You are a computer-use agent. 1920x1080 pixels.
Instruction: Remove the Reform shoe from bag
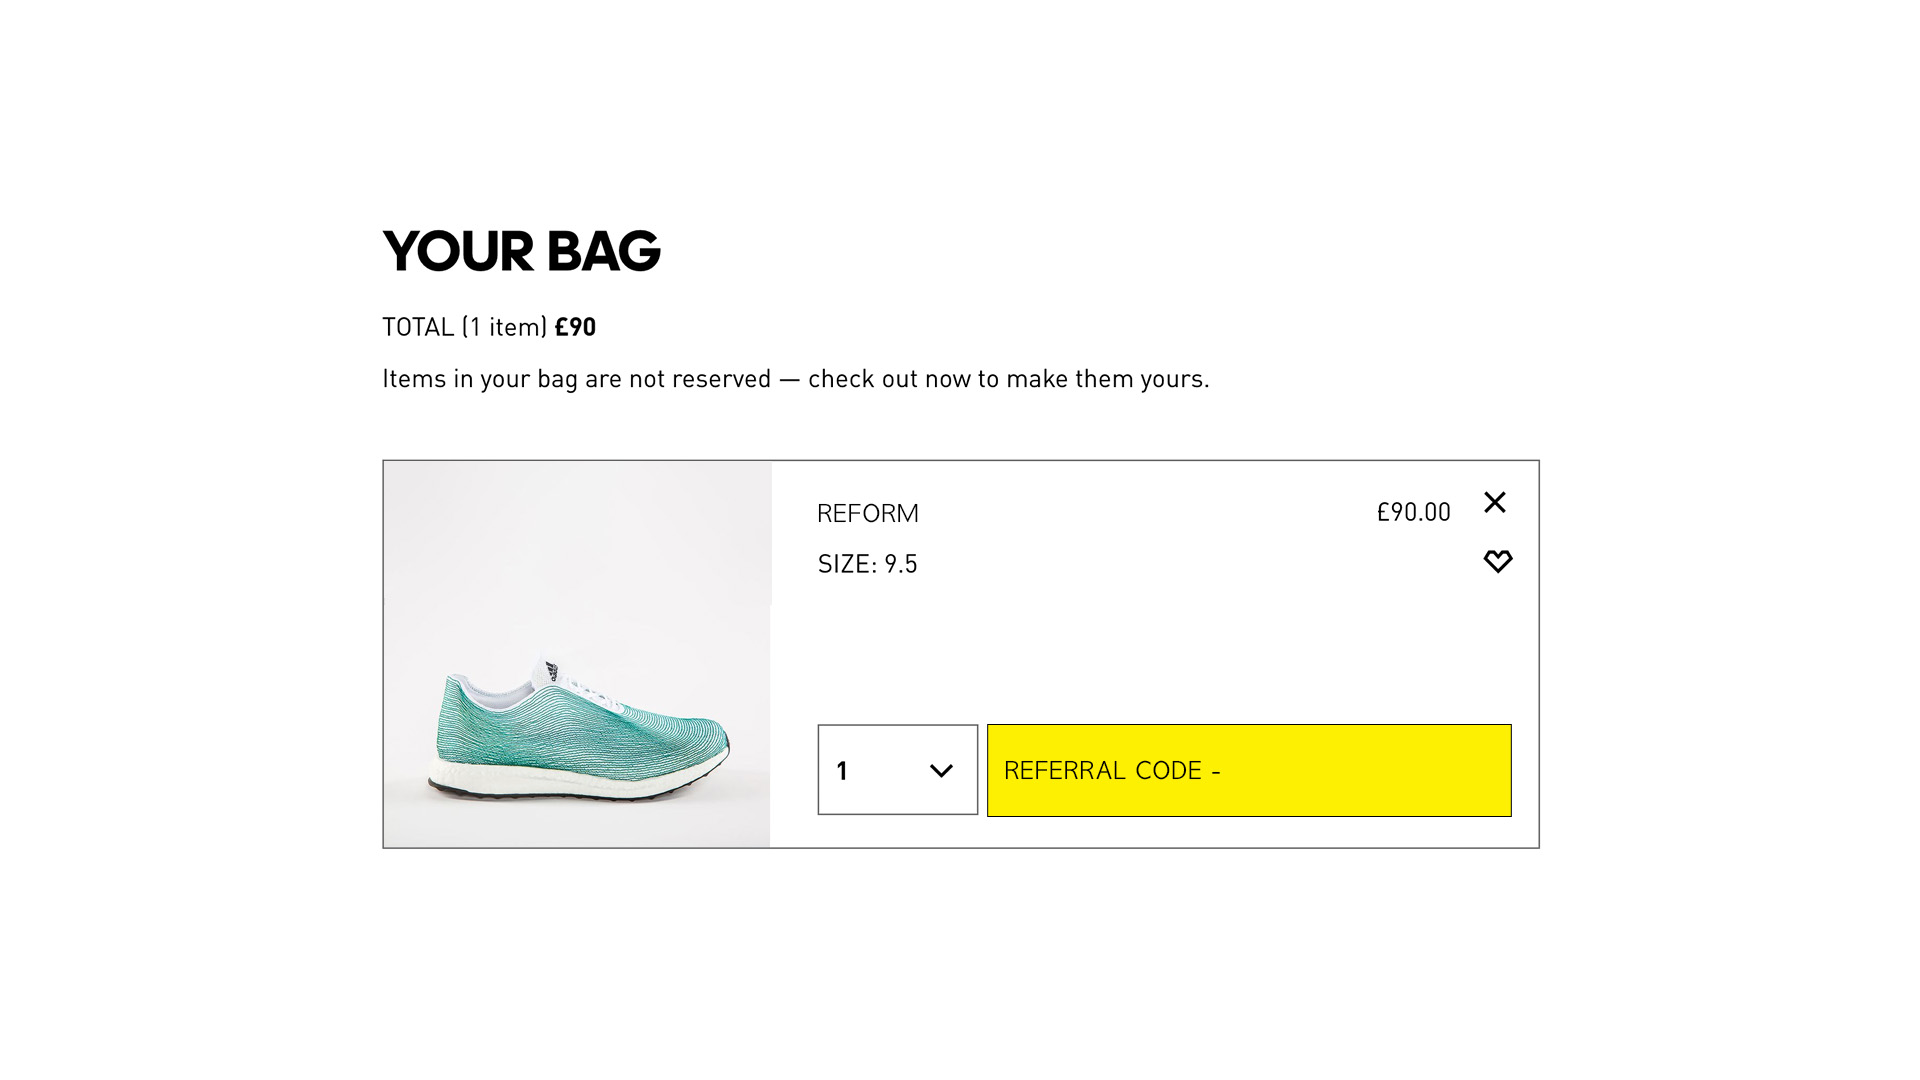click(1495, 502)
